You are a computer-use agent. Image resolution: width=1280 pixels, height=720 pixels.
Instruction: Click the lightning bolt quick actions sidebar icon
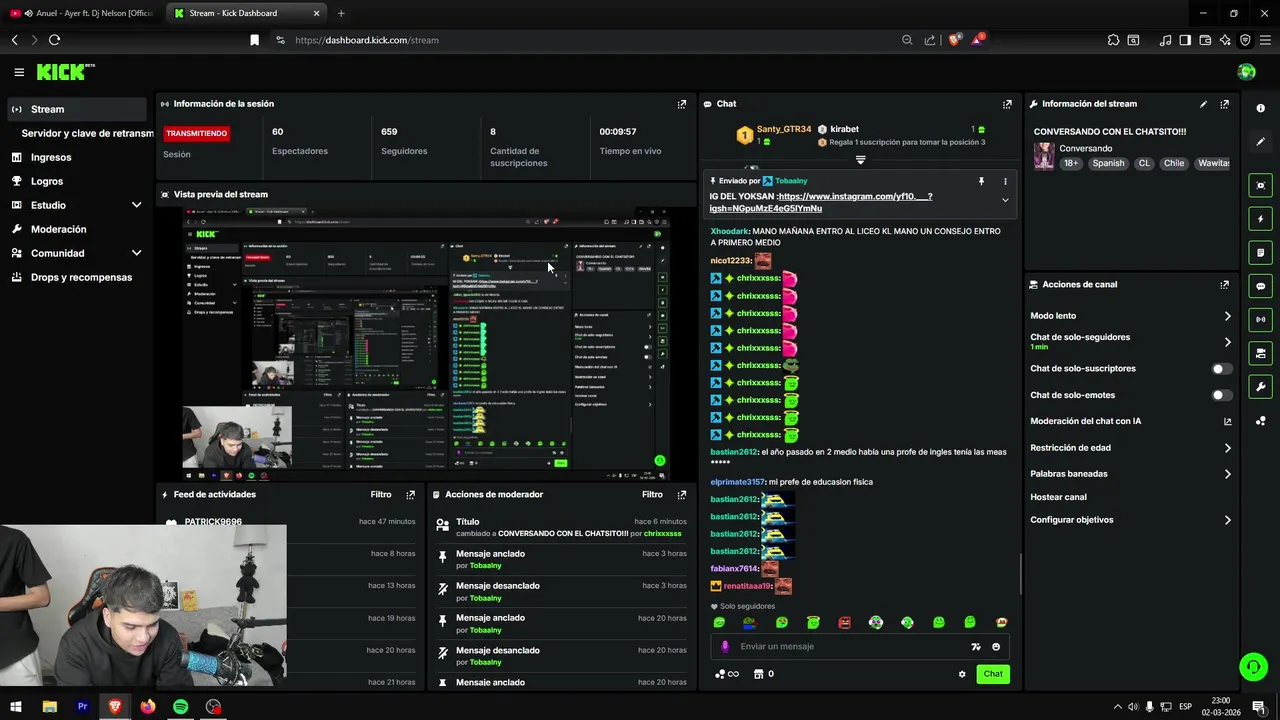pyautogui.click(x=1260, y=219)
